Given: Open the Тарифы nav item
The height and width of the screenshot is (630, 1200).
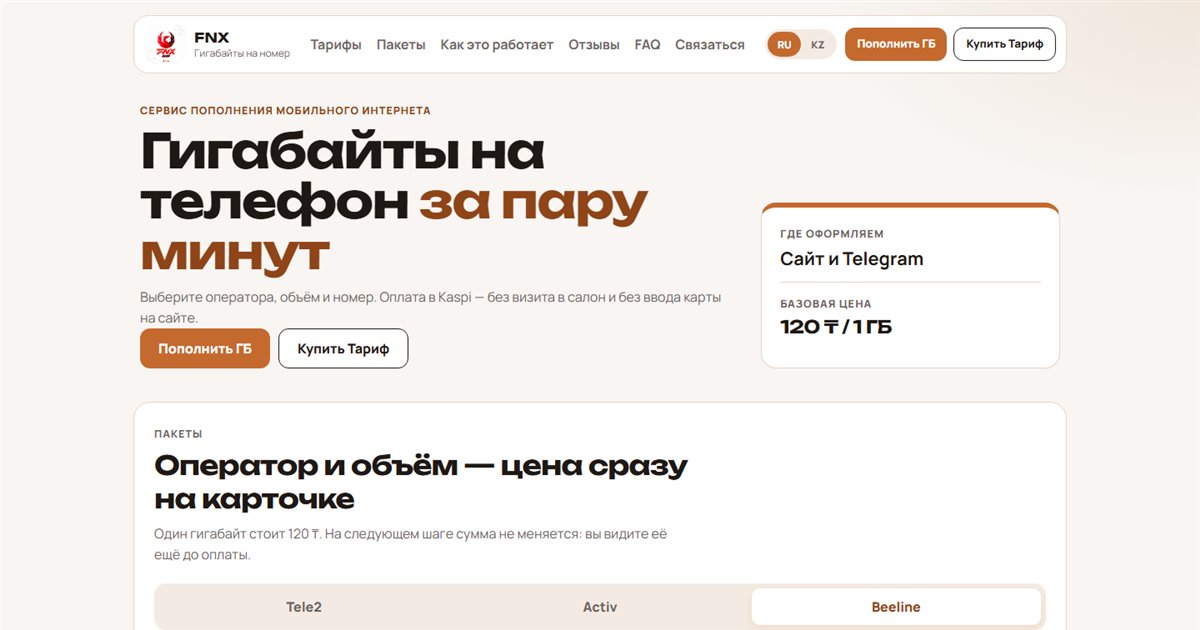Looking at the screenshot, I should [336, 45].
